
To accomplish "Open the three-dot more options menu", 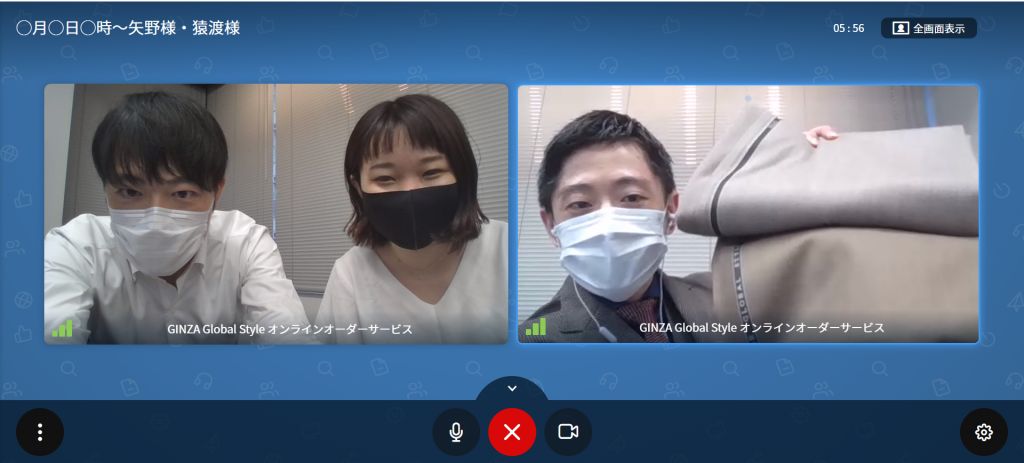I will click(40, 432).
